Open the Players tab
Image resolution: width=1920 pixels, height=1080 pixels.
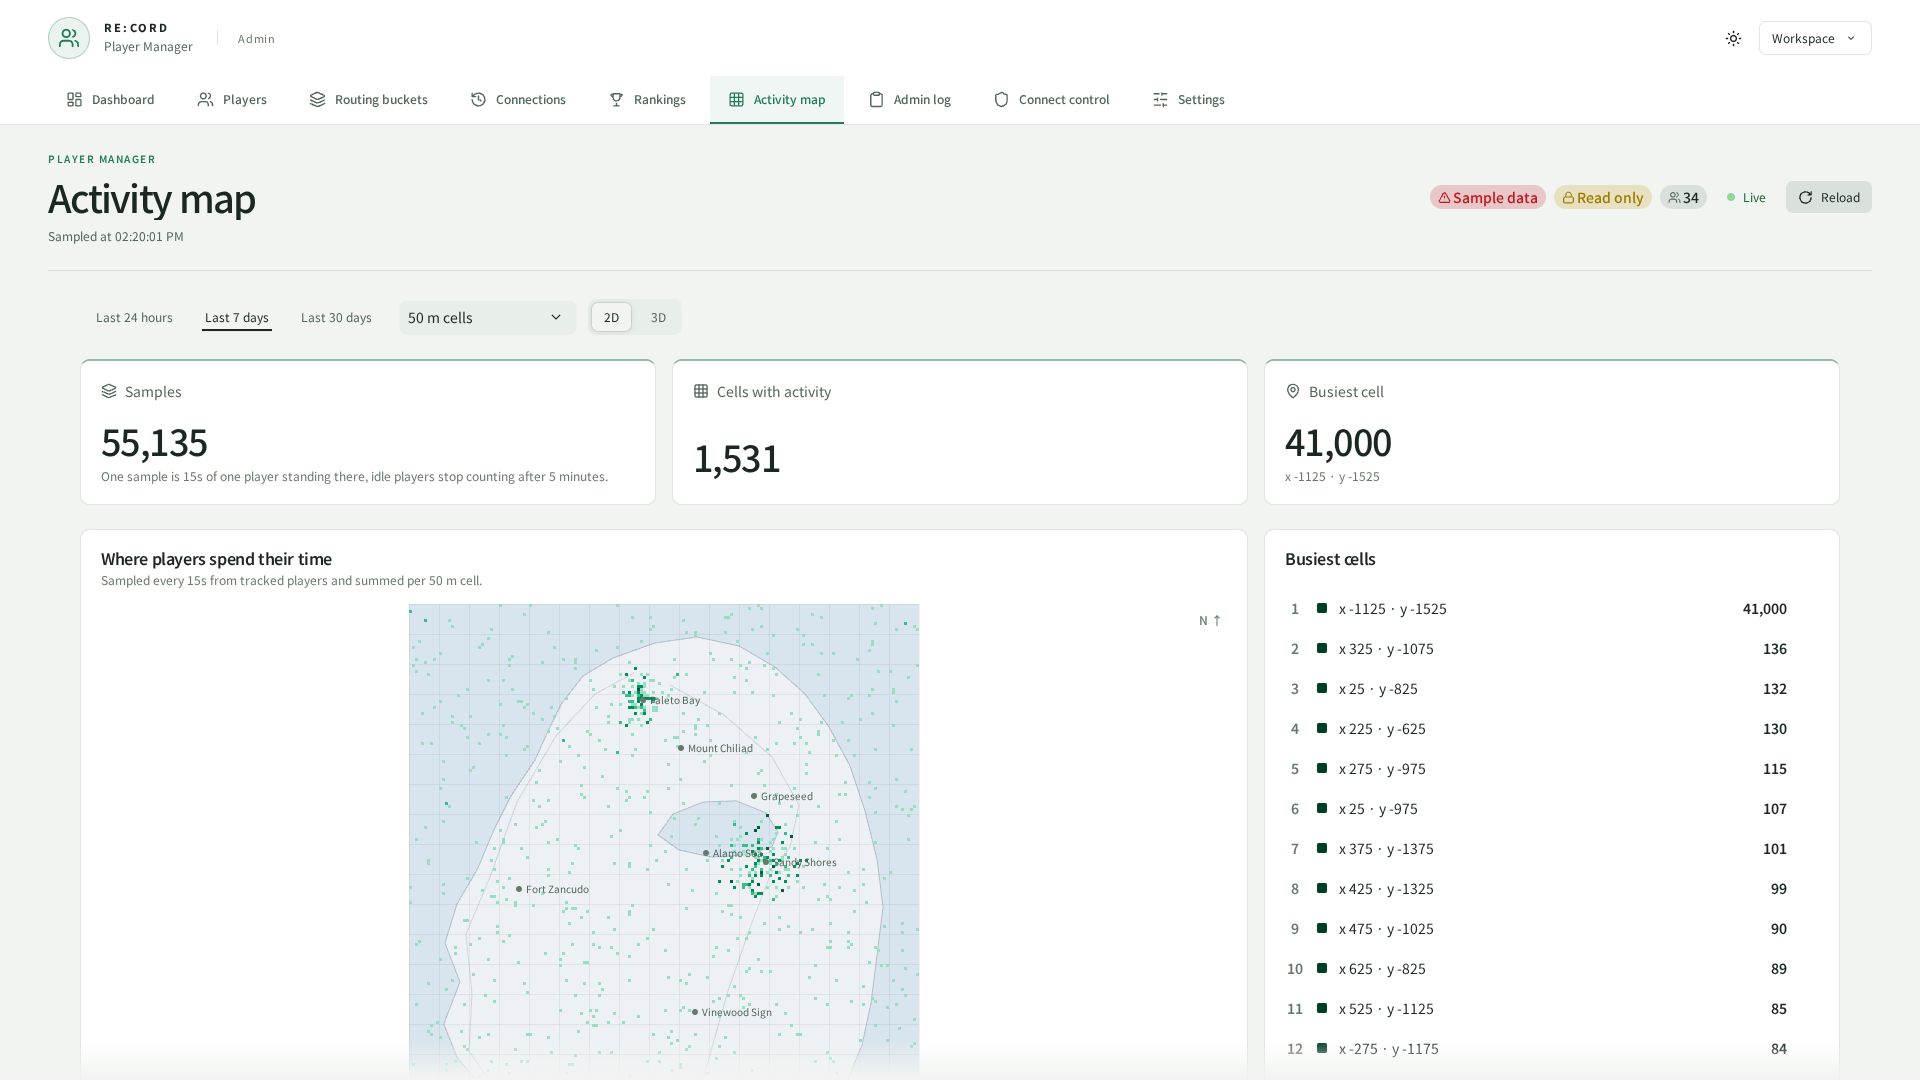click(232, 100)
